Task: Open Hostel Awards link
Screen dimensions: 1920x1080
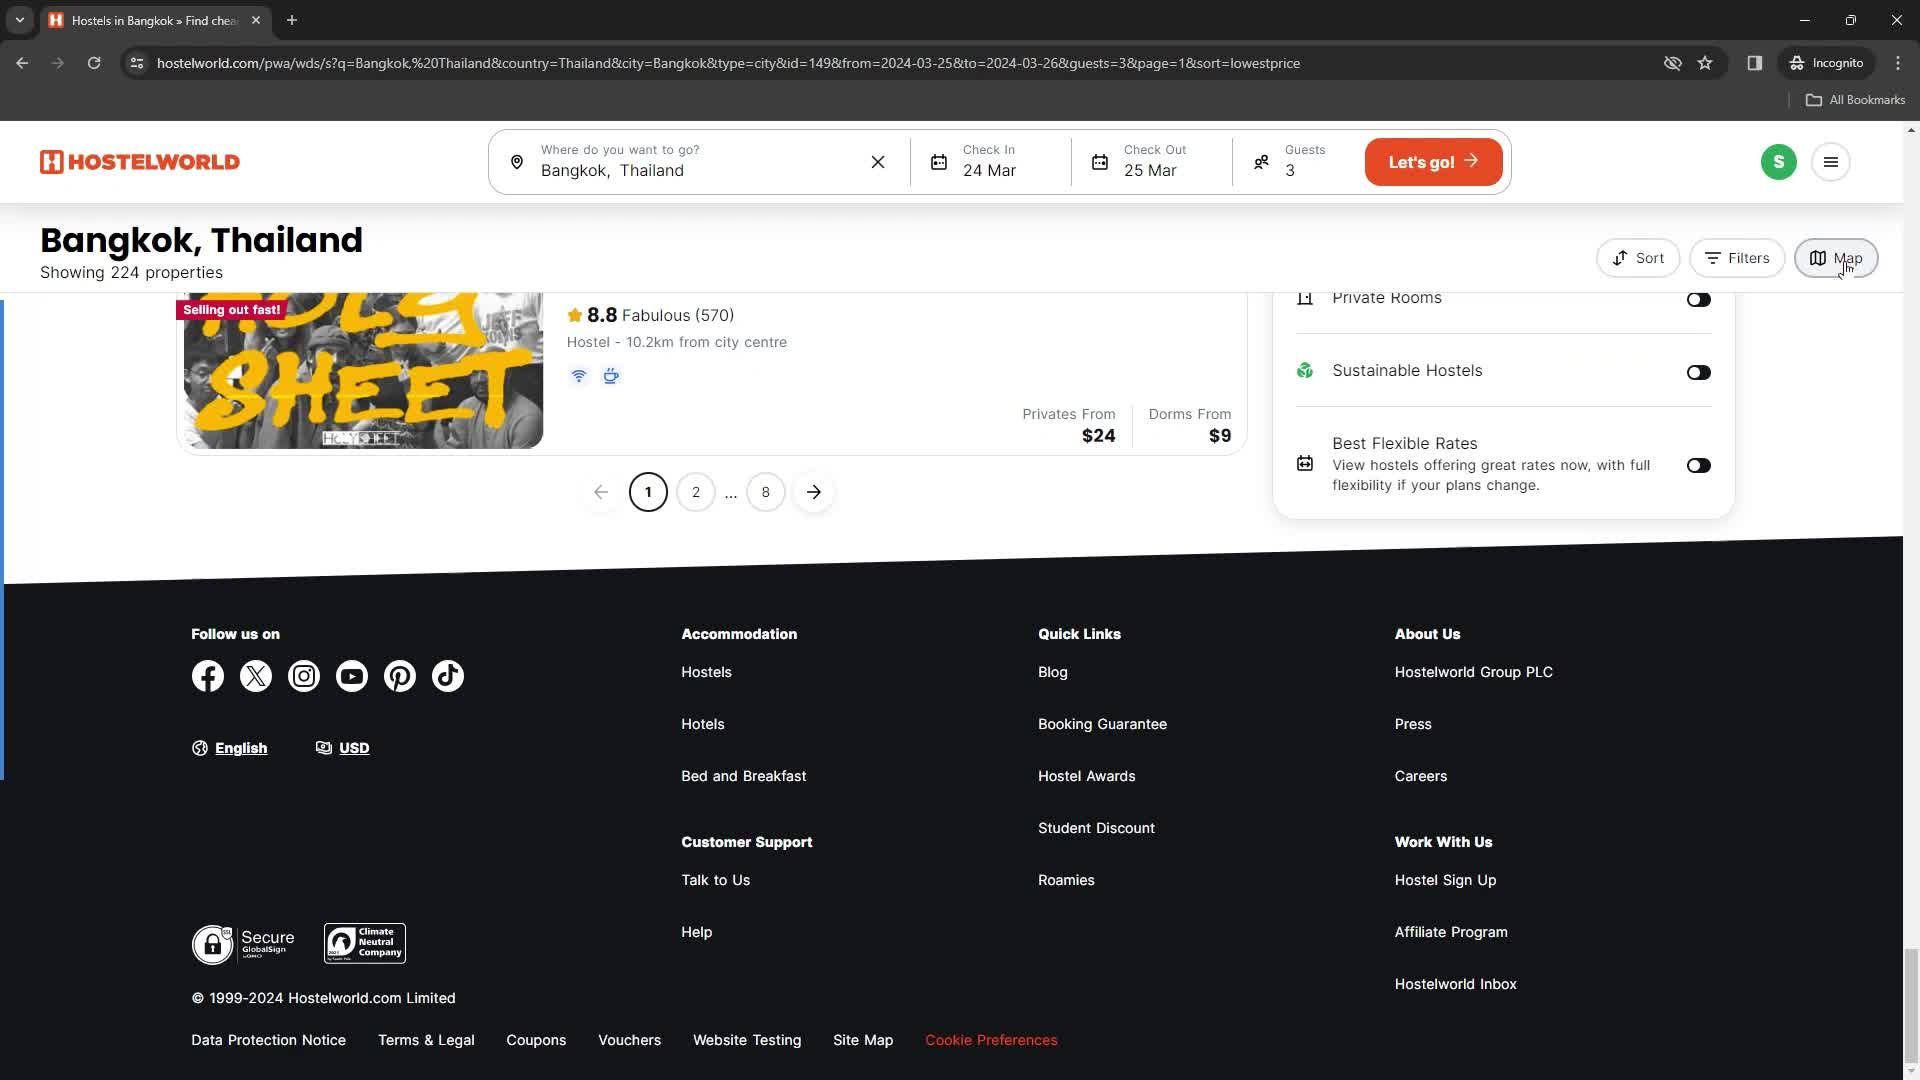Action: pos(1087,777)
